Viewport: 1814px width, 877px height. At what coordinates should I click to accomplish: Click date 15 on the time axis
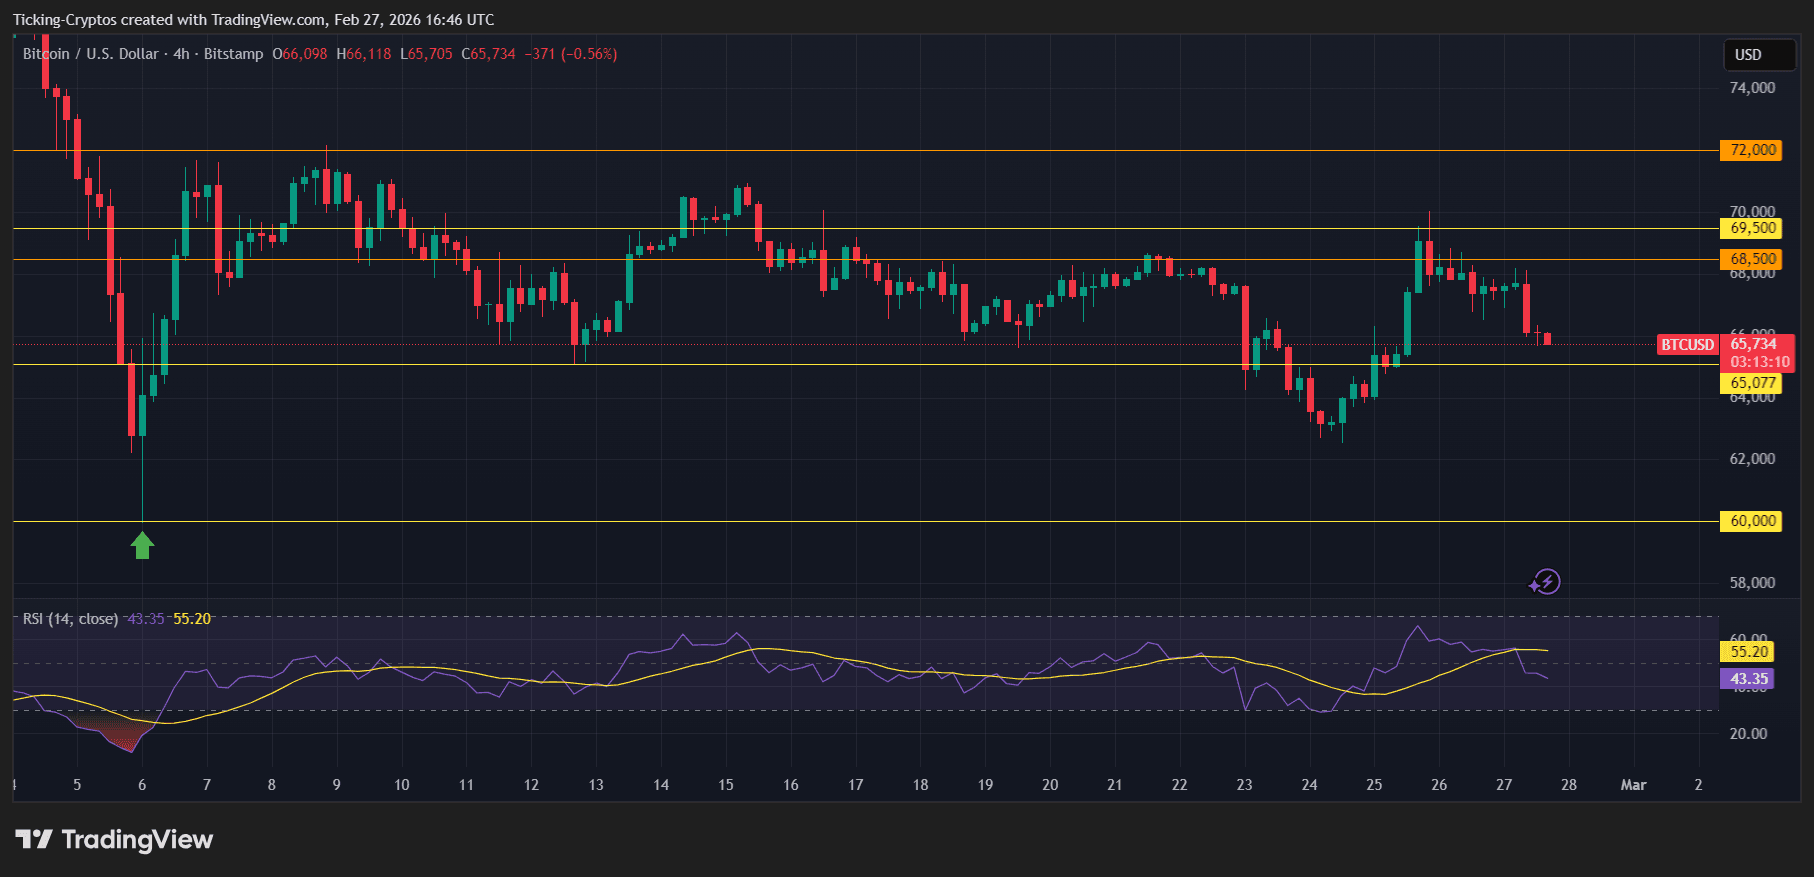pos(726,785)
